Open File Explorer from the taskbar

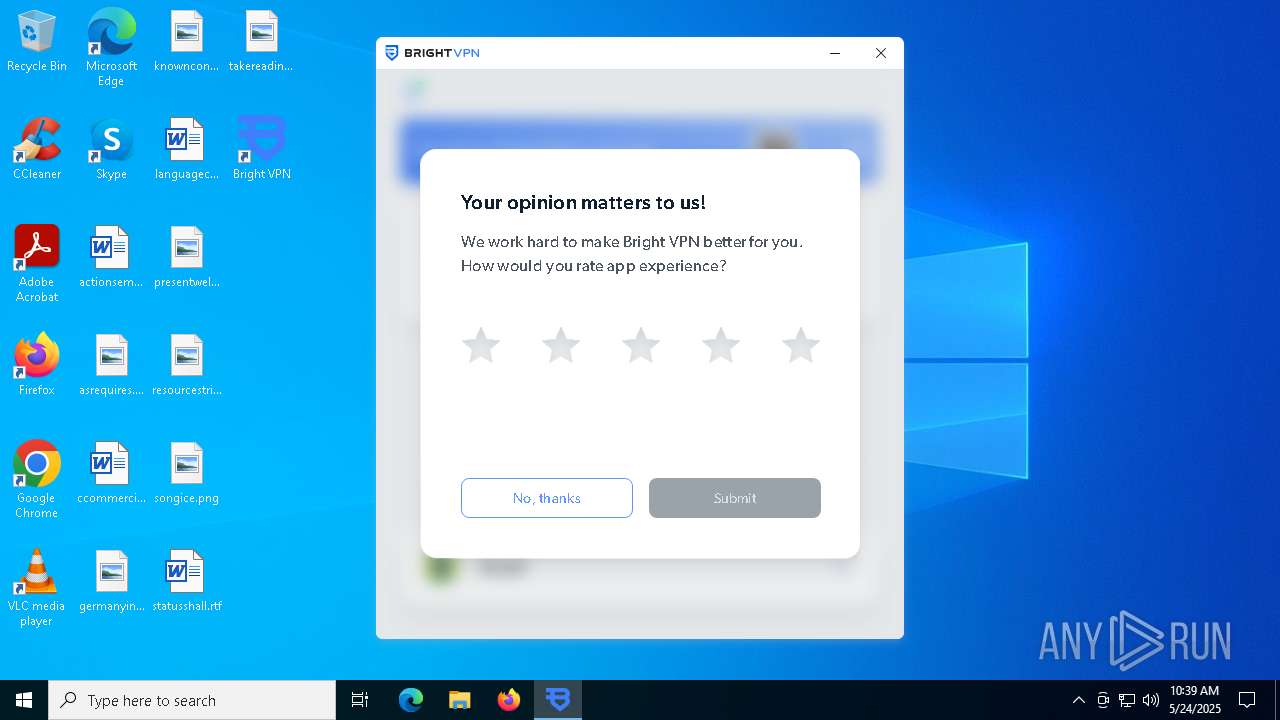point(459,700)
